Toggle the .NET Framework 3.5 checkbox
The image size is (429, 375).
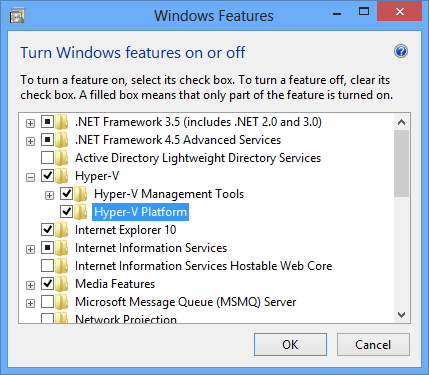point(47,122)
